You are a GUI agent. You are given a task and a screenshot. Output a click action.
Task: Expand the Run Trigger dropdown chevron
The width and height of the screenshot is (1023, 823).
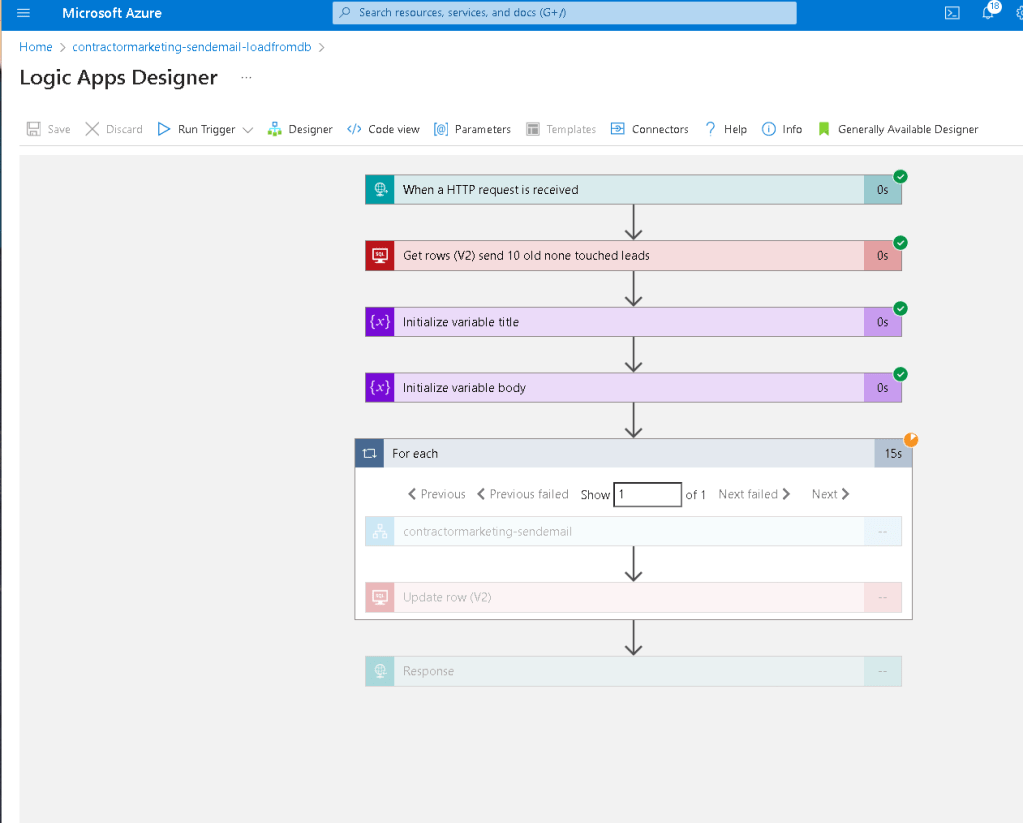coord(248,130)
